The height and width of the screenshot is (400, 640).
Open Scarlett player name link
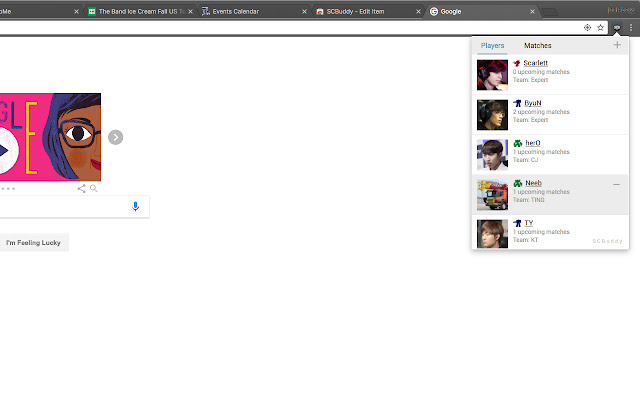click(x=536, y=63)
